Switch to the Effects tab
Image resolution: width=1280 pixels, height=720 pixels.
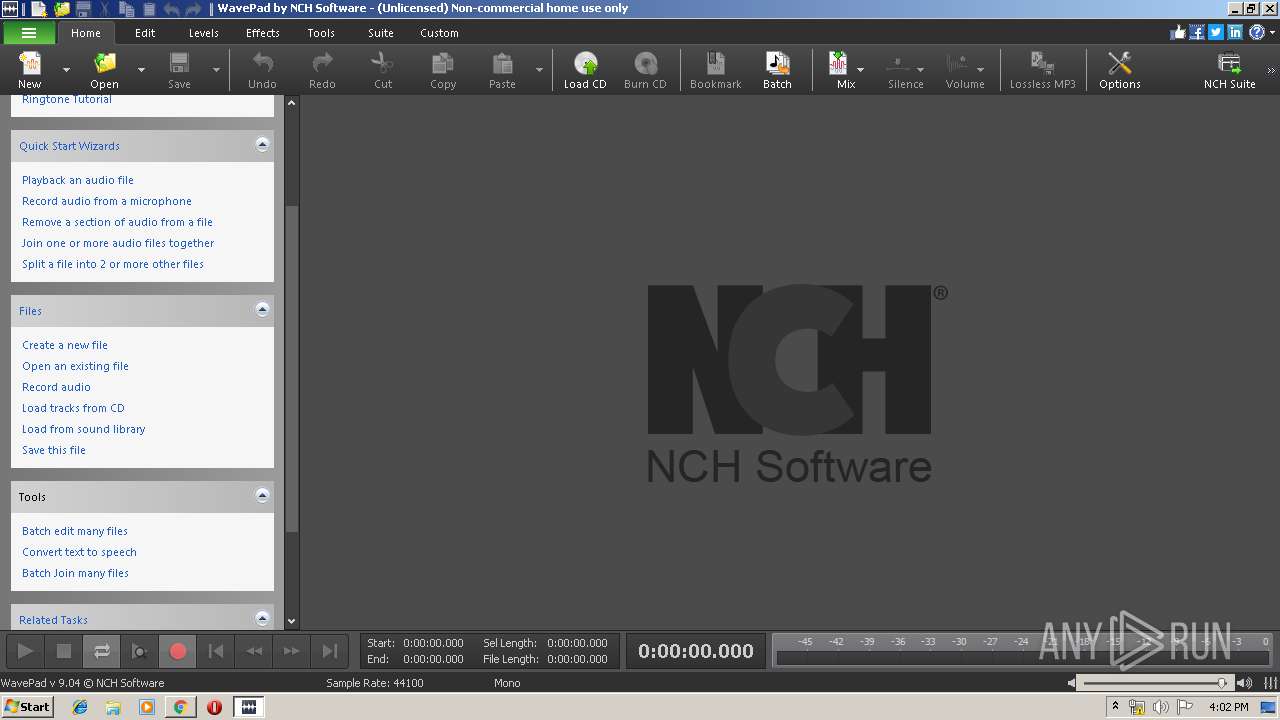pyautogui.click(x=263, y=33)
